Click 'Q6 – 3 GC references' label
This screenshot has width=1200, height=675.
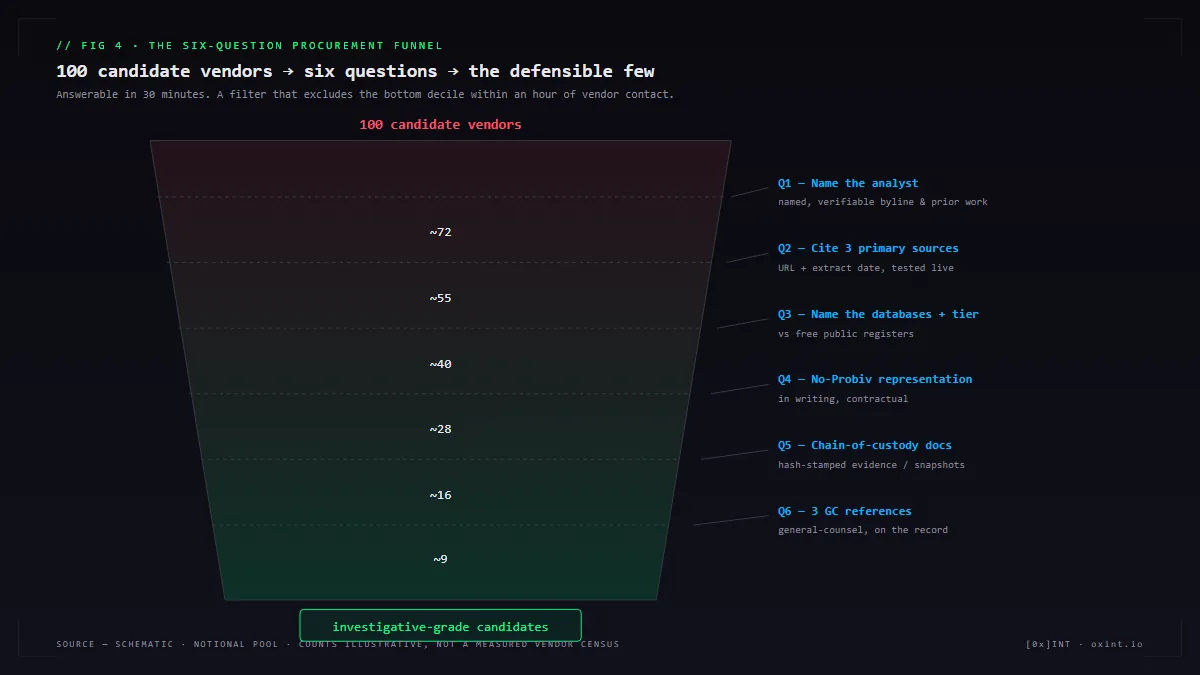845,511
